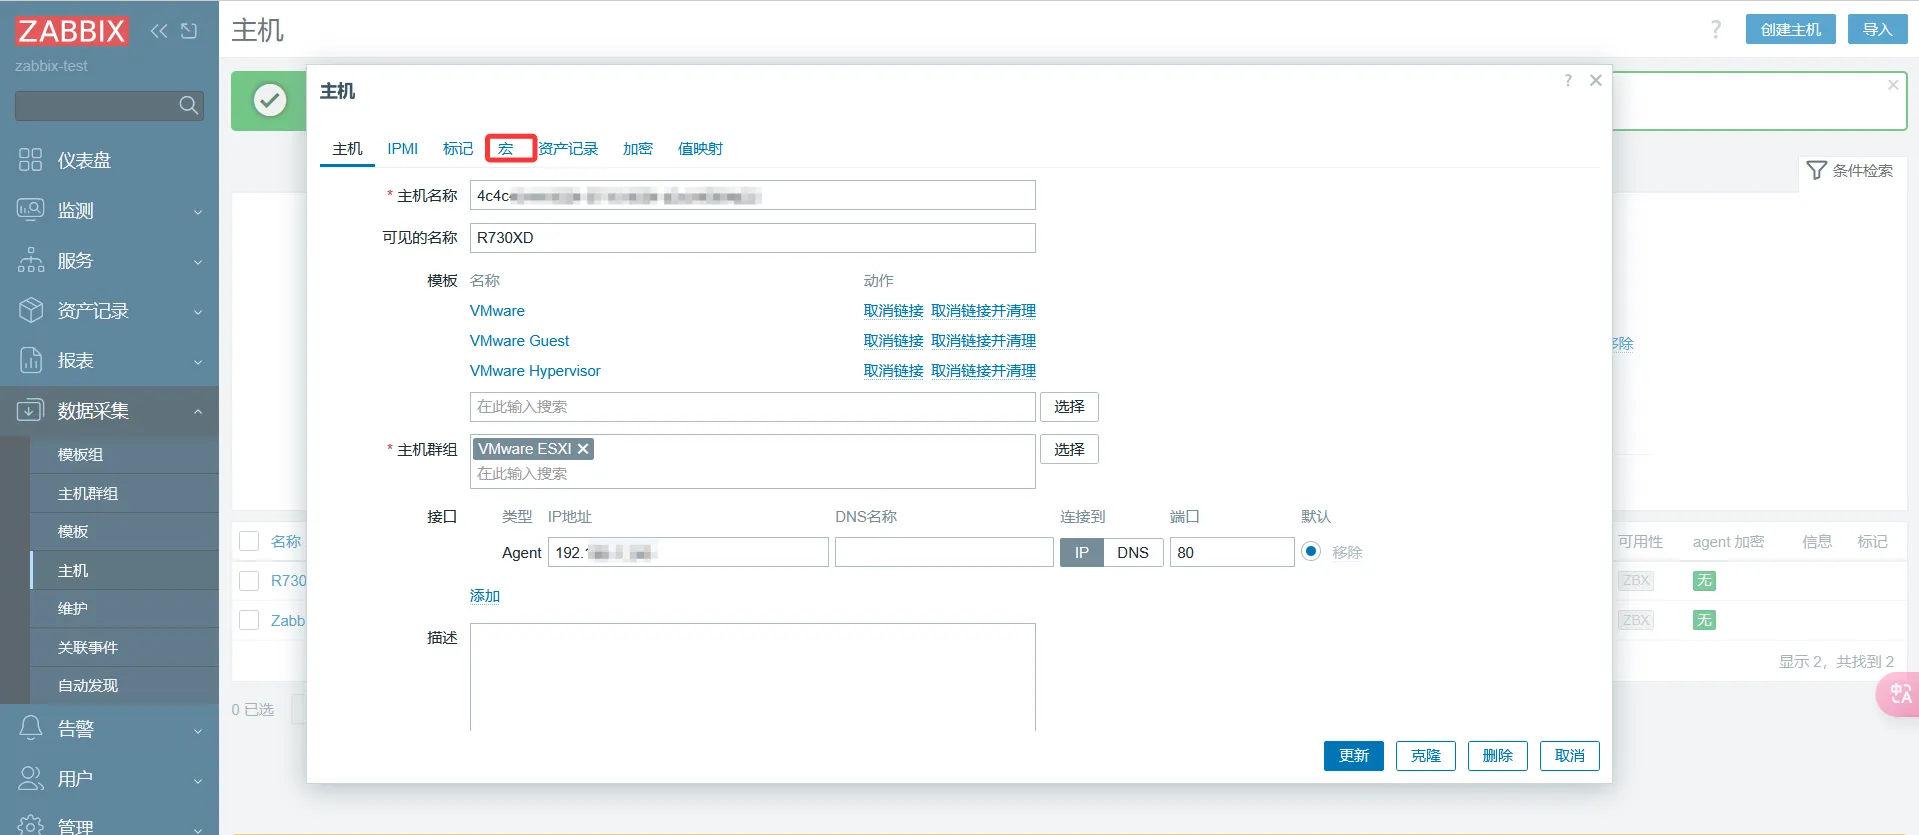Click the page help question mark icon

click(x=1716, y=29)
